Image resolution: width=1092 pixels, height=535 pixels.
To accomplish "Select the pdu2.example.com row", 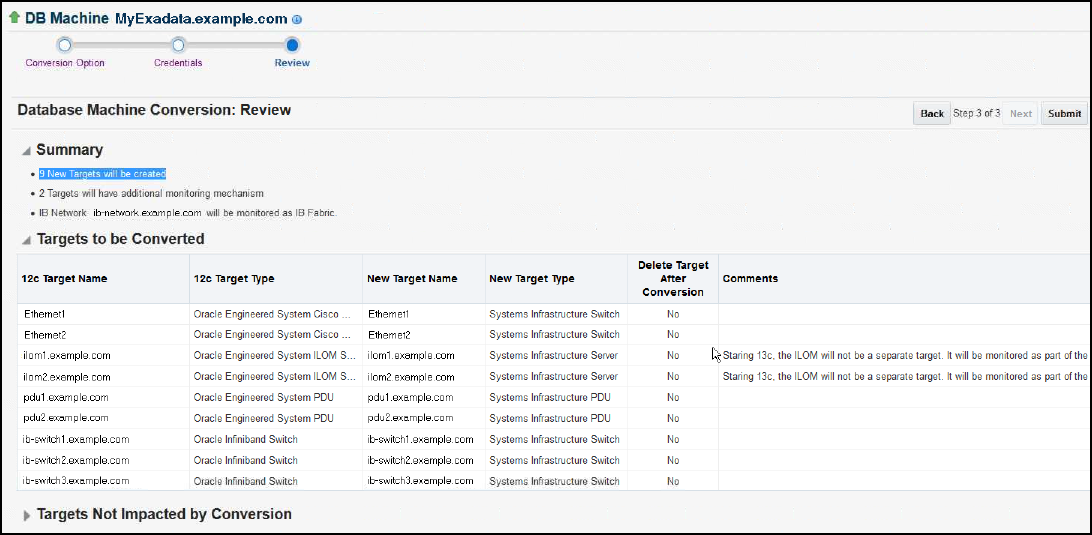I will point(554,418).
